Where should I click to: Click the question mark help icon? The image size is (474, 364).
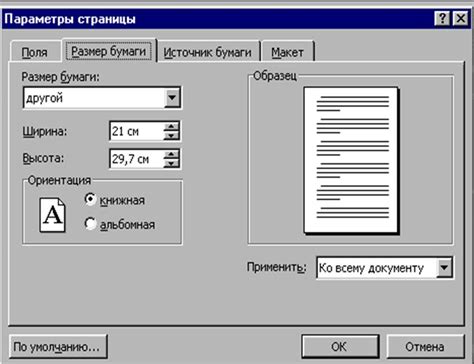(442, 18)
